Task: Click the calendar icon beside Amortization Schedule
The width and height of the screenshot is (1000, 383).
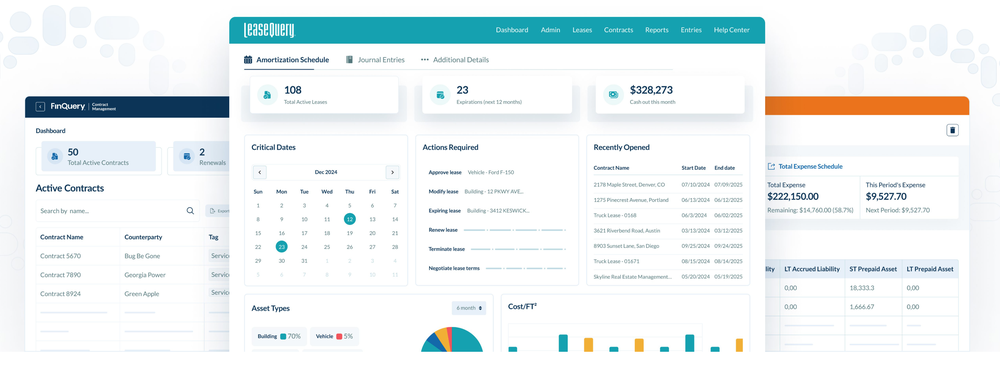Action: click(x=248, y=60)
